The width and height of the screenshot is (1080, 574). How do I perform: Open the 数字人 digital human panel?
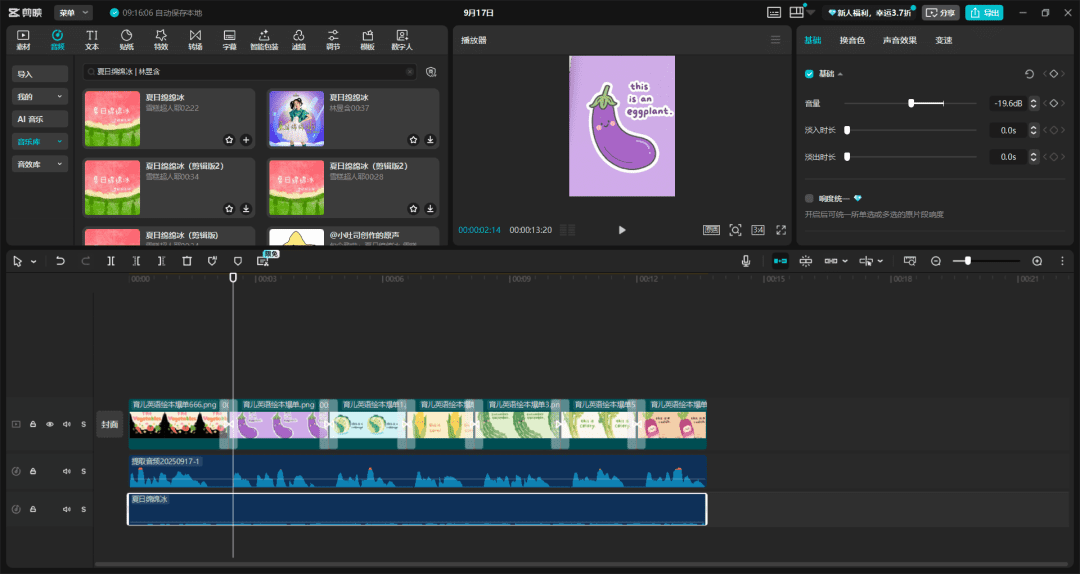[402, 40]
